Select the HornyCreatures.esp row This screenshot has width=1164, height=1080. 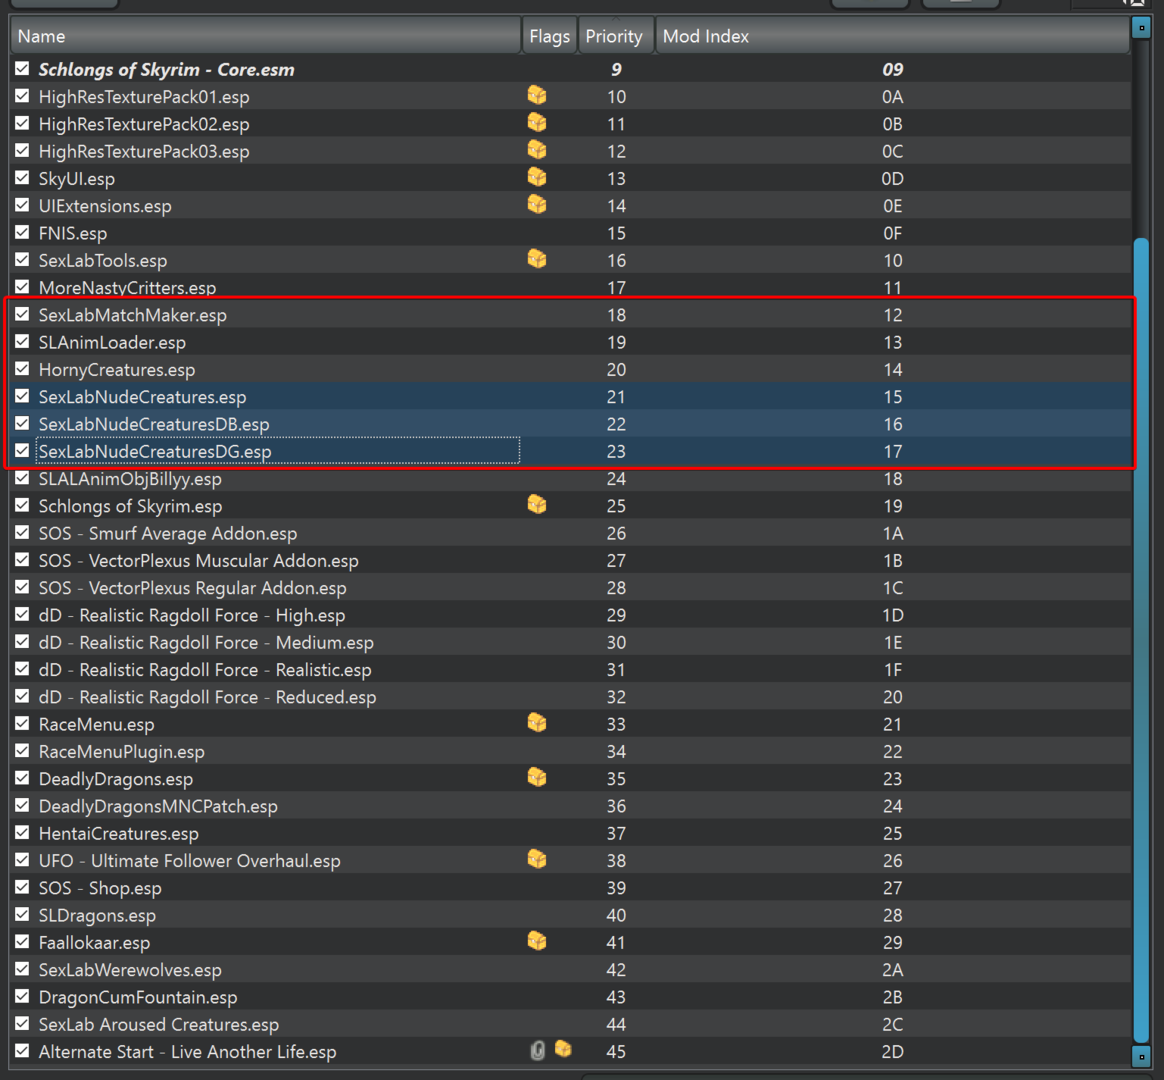pos(570,369)
